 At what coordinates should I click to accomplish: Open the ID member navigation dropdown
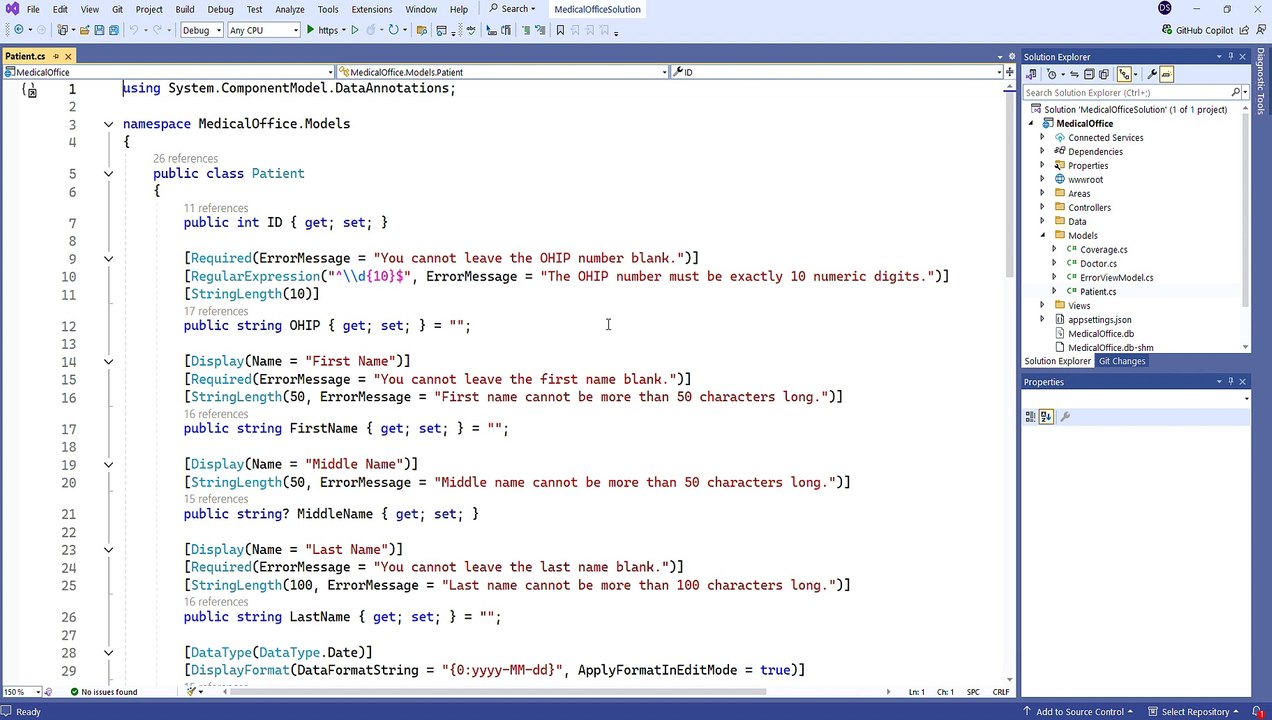click(x=837, y=72)
